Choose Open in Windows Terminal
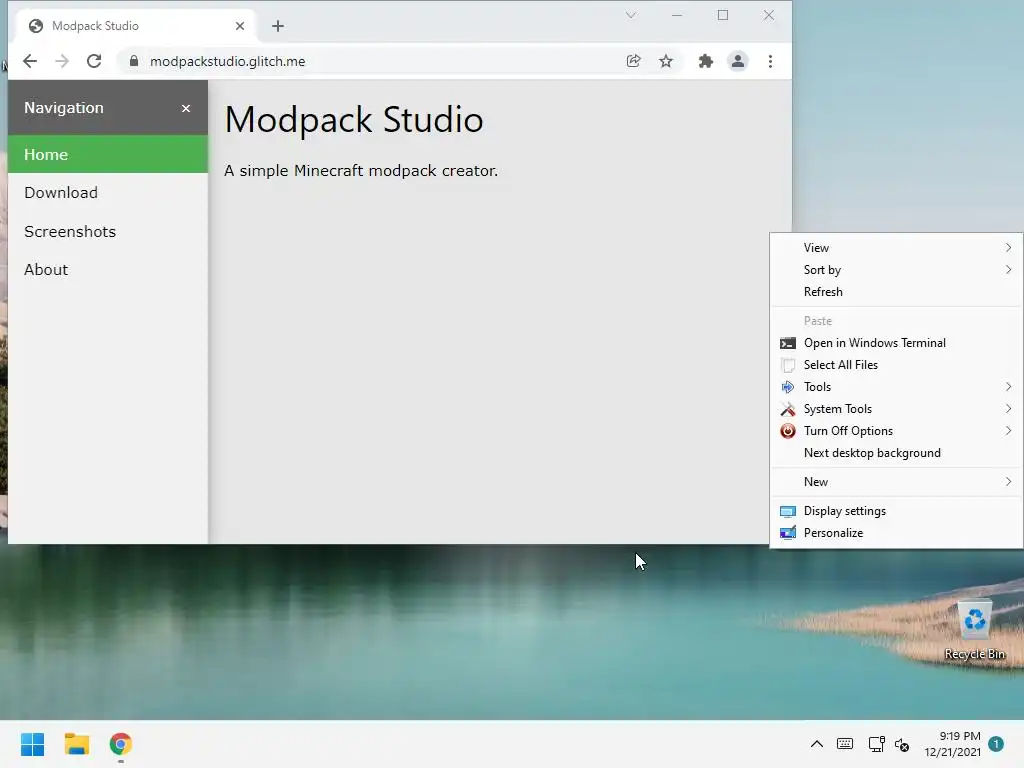Image resolution: width=1024 pixels, height=768 pixels. (x=896, y=343)
